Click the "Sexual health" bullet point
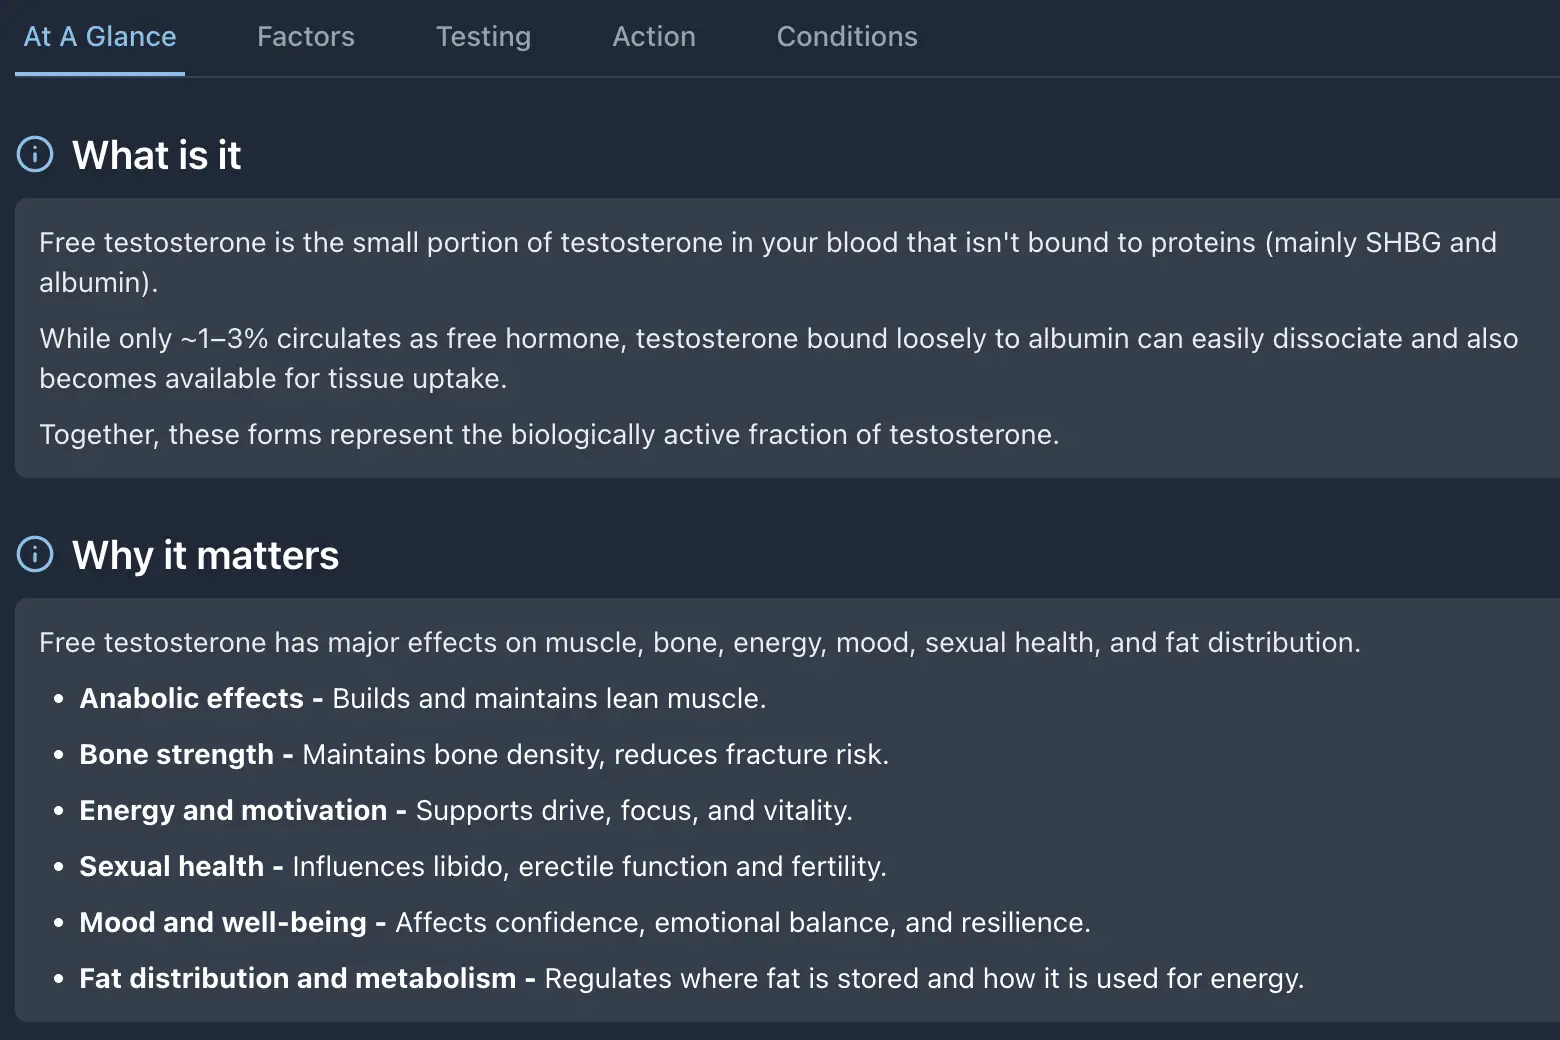This screenshot has height=1040, width=1560. pyautogui.click(x=482, y=866)
